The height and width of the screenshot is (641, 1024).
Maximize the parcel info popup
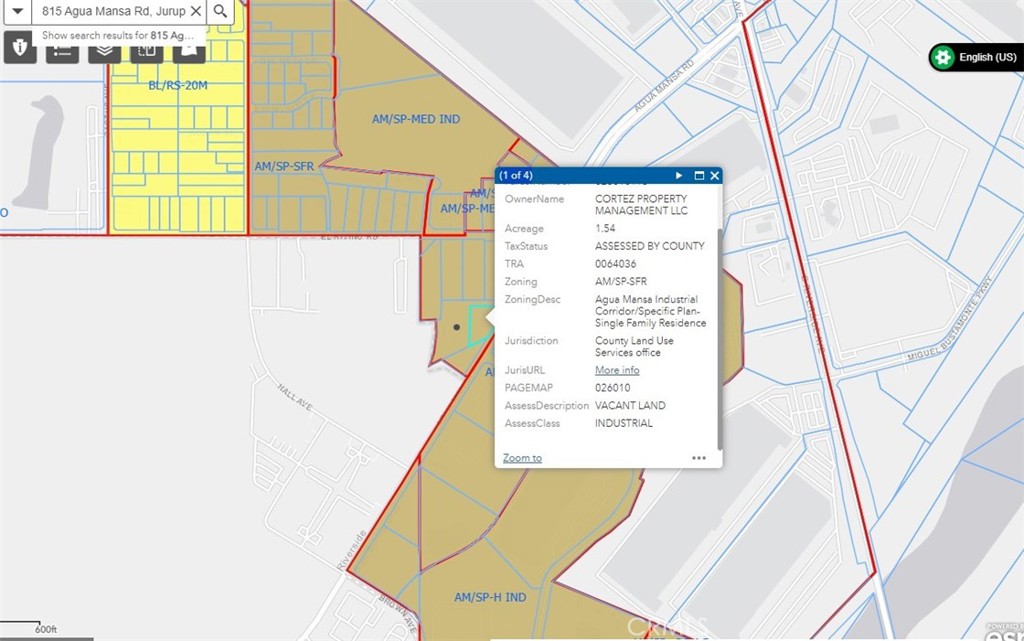click(x=699, y=176)
